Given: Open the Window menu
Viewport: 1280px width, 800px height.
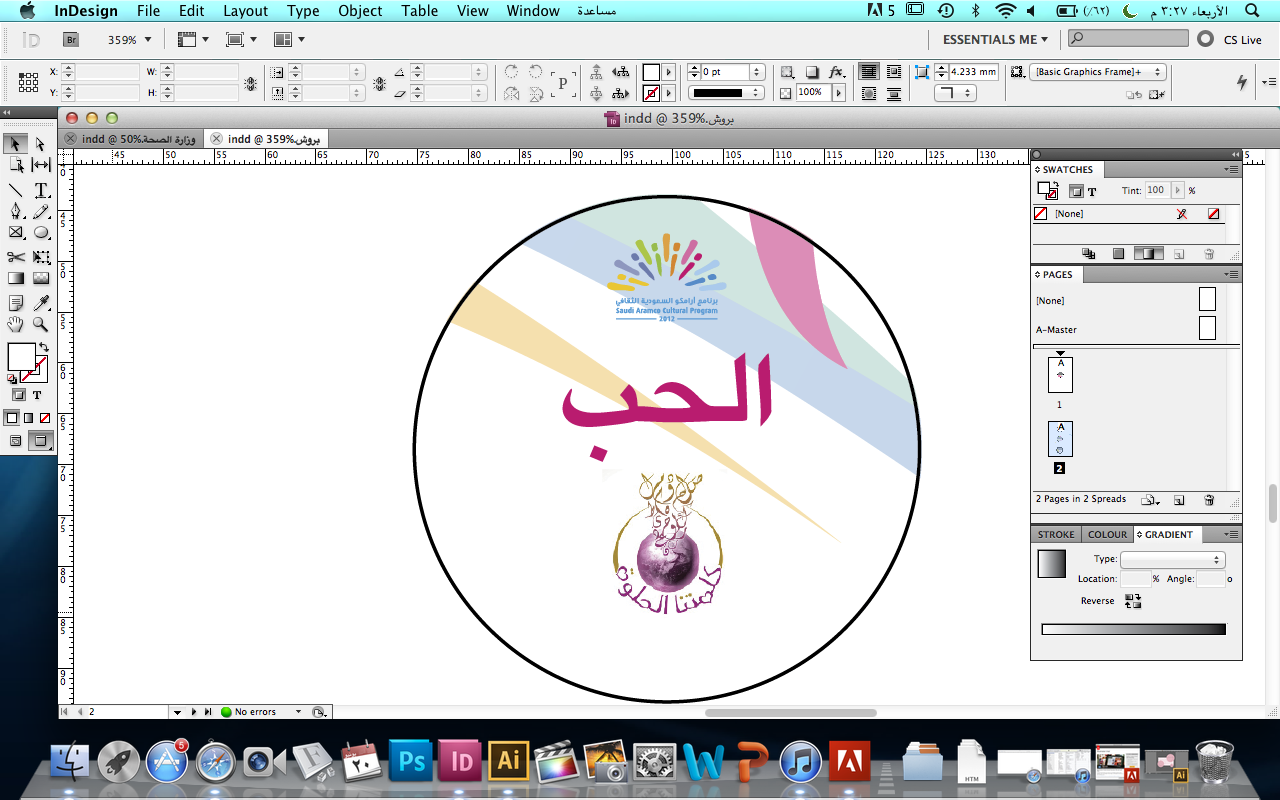Looking at the screenshot, I should coord(533,11).
